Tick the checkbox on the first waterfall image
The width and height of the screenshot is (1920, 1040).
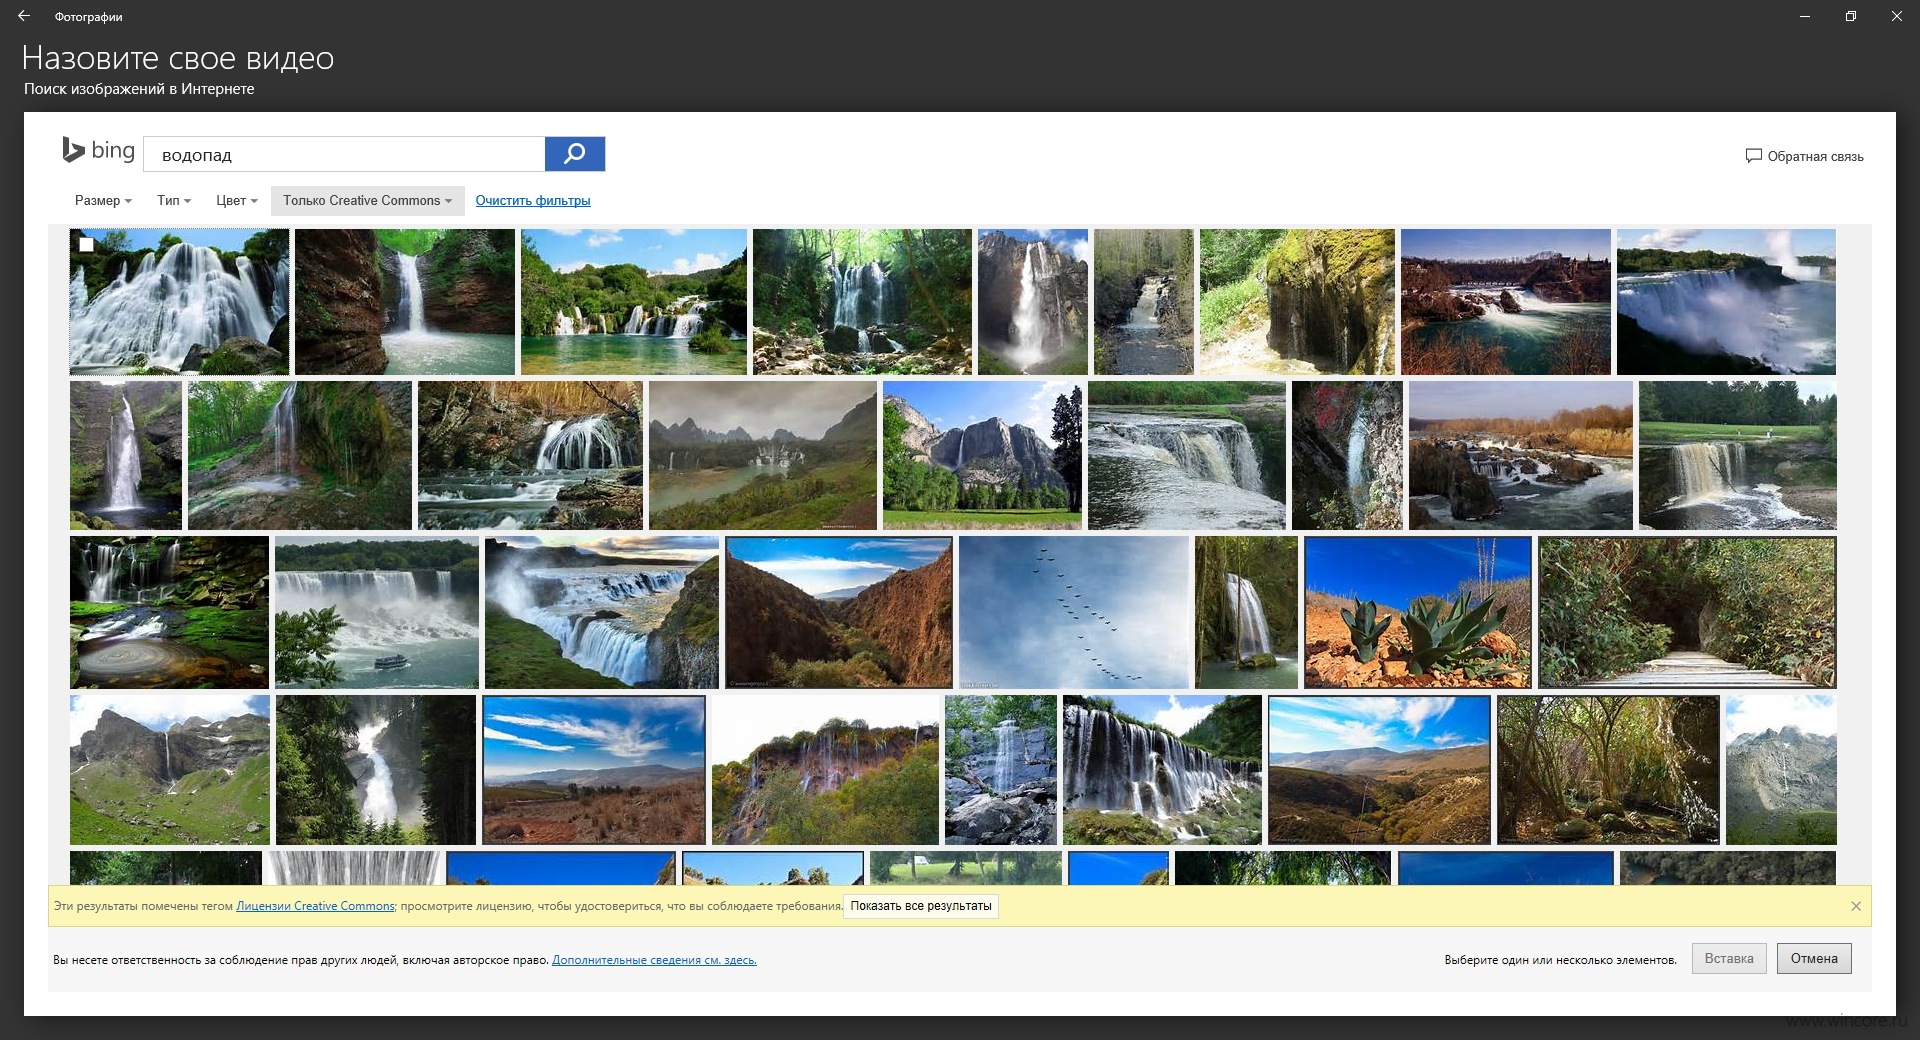(x=87, y=244)
